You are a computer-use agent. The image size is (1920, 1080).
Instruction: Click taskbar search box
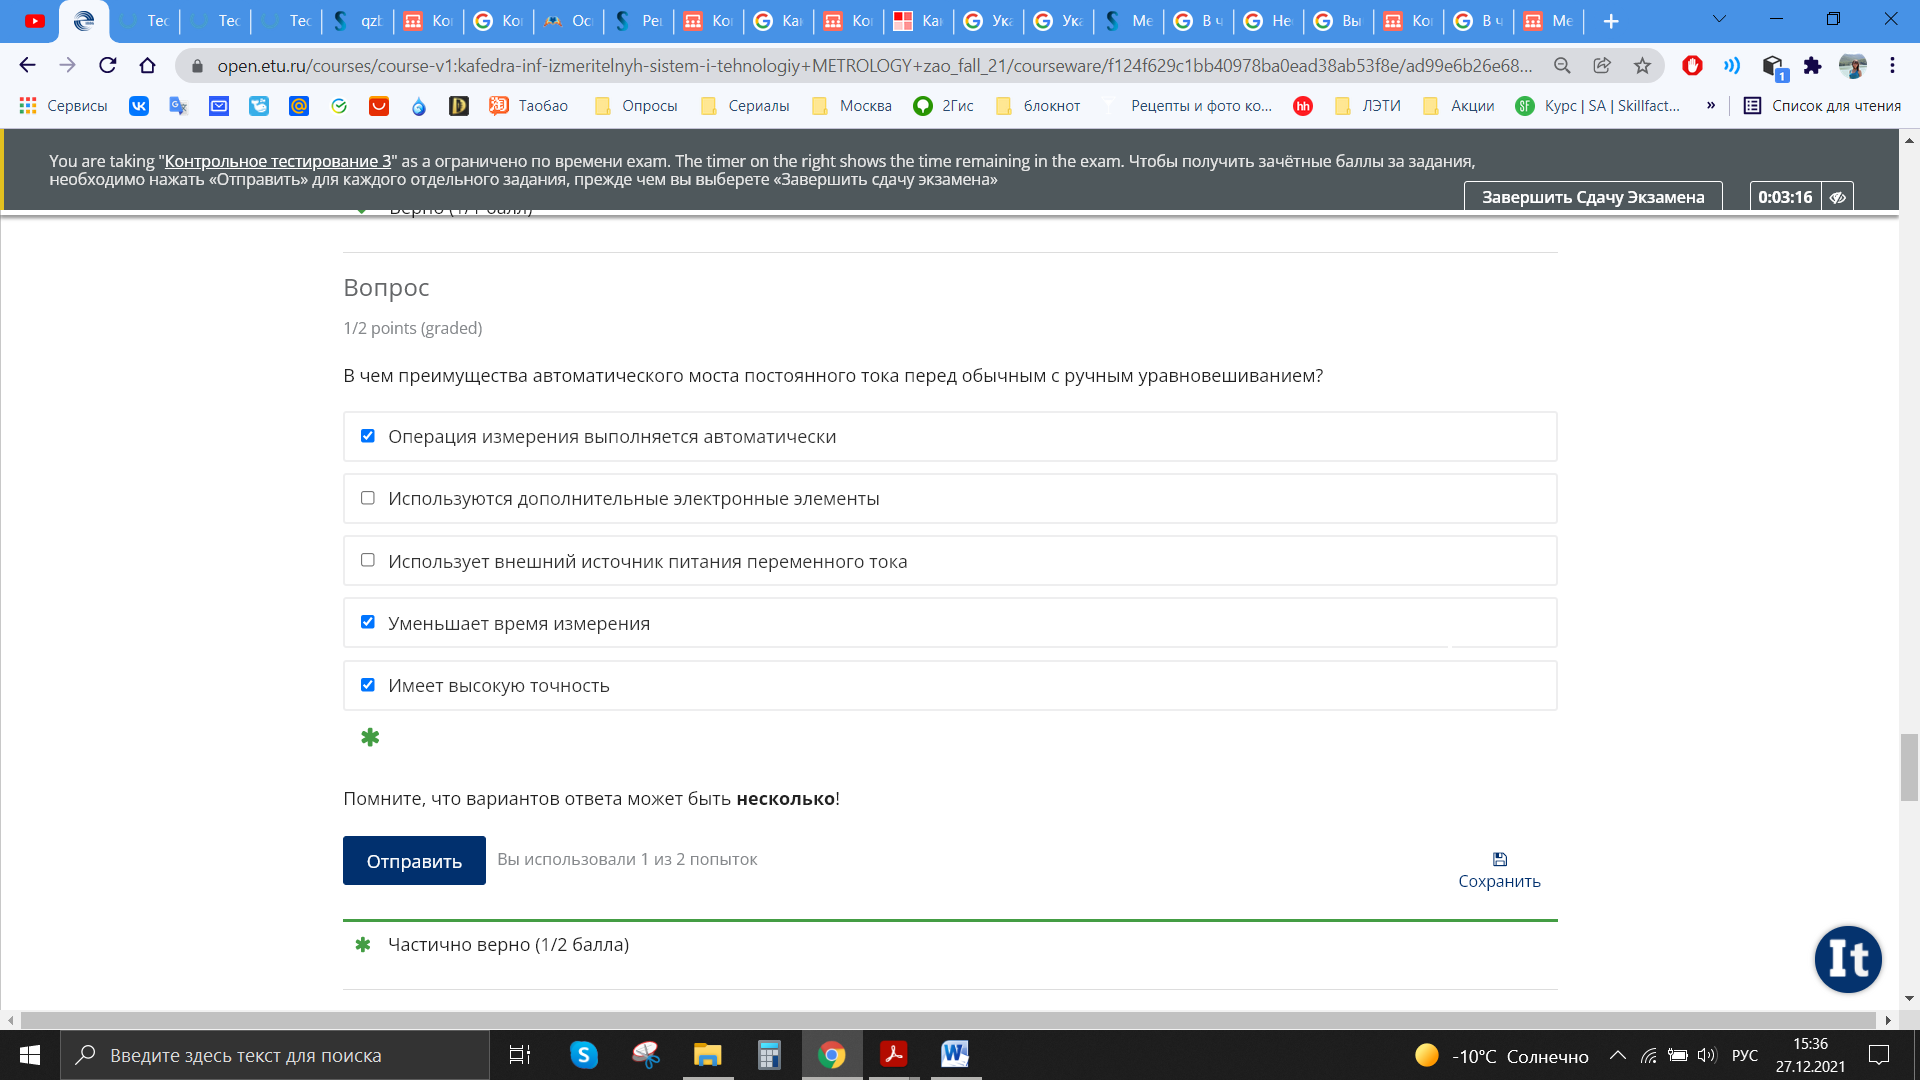275,1055
